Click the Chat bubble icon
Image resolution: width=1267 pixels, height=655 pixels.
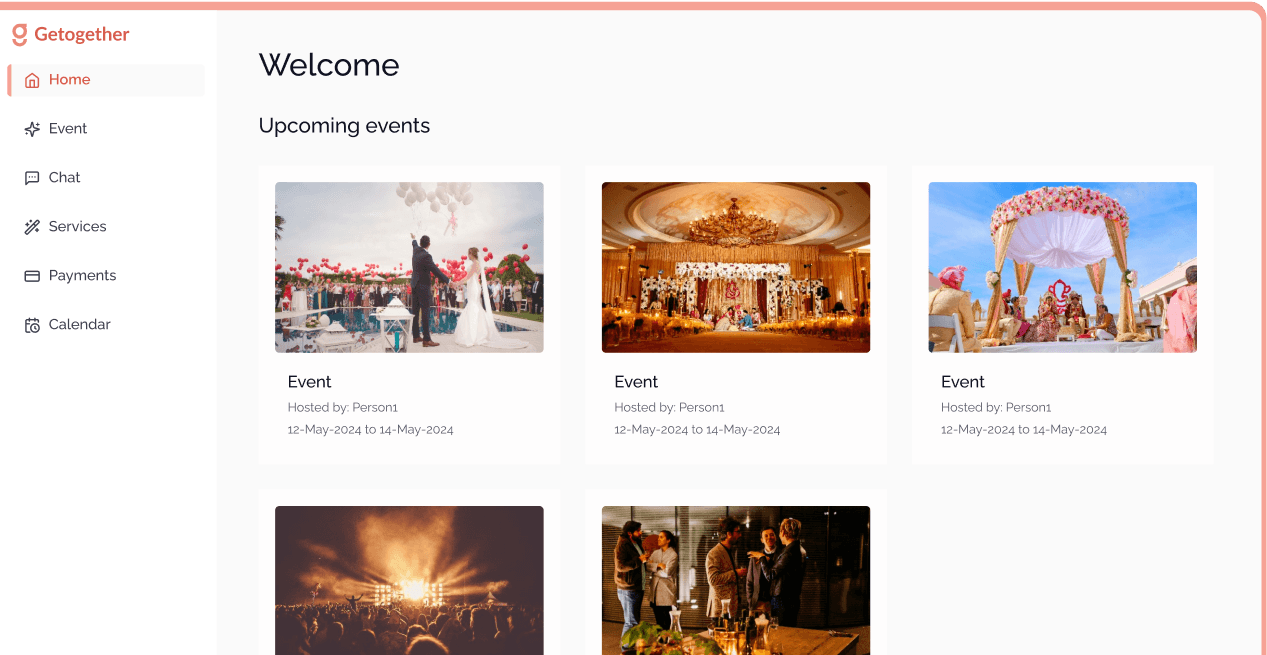tap(32, 178)
